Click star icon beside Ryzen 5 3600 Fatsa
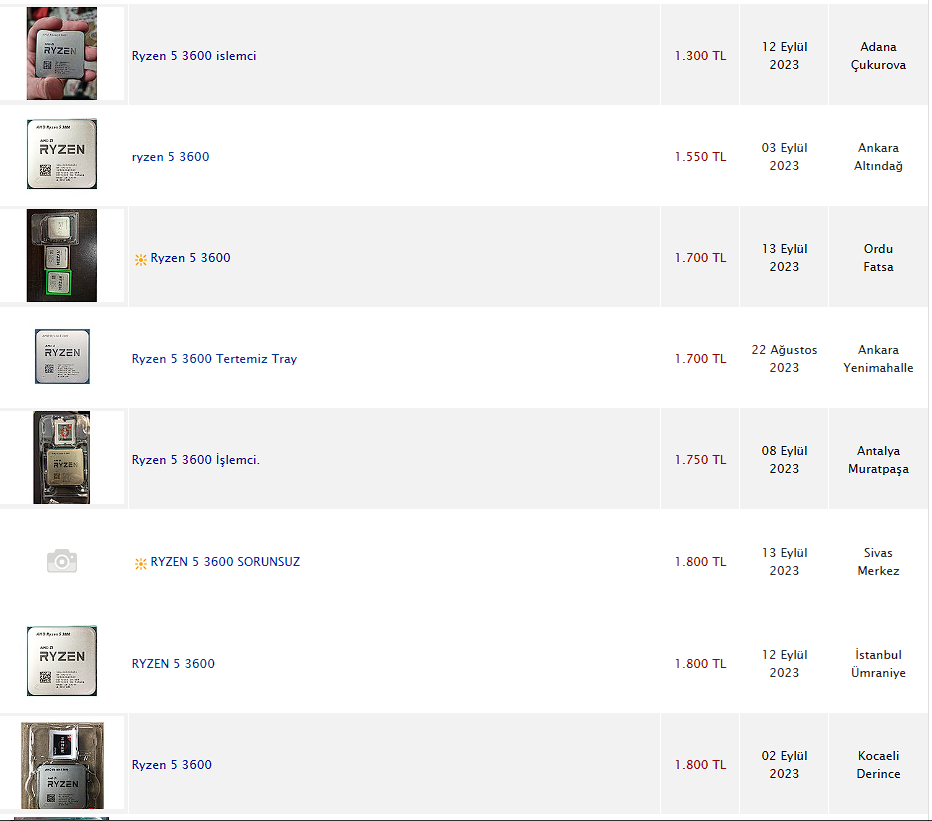 click(141, 259)
